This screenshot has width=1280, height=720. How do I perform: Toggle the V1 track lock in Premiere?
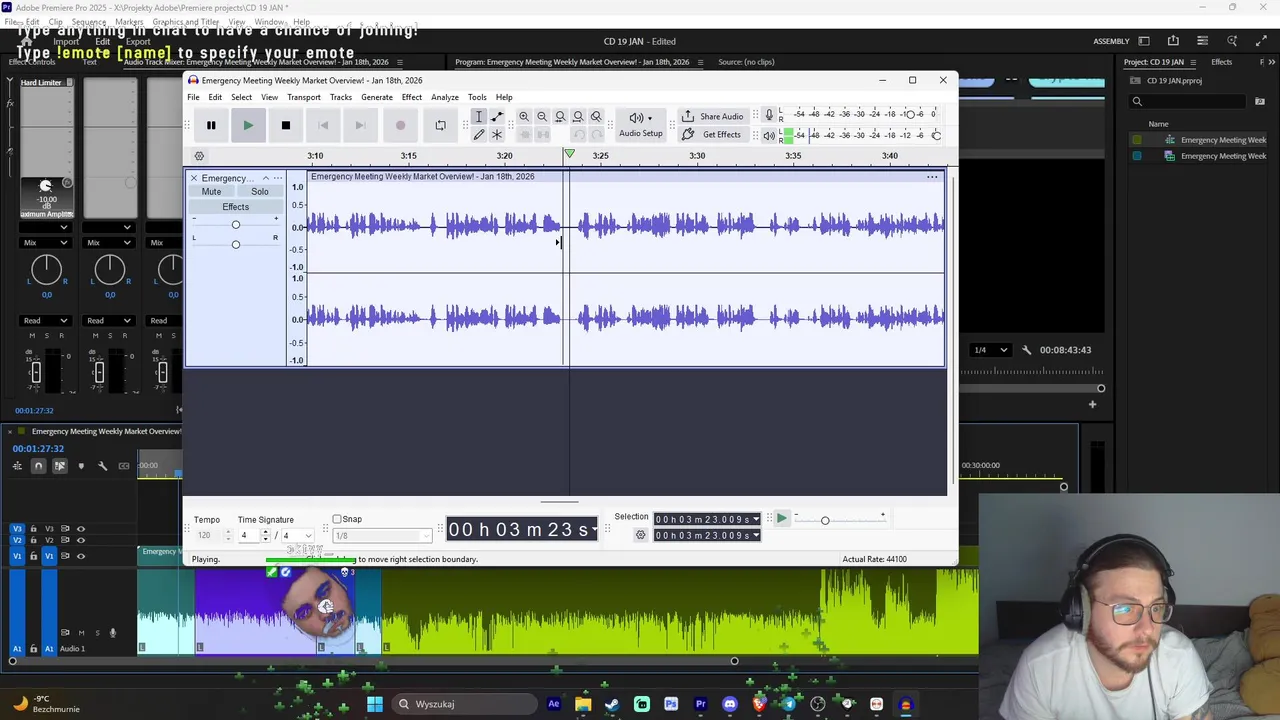click(x=33, y=555)
